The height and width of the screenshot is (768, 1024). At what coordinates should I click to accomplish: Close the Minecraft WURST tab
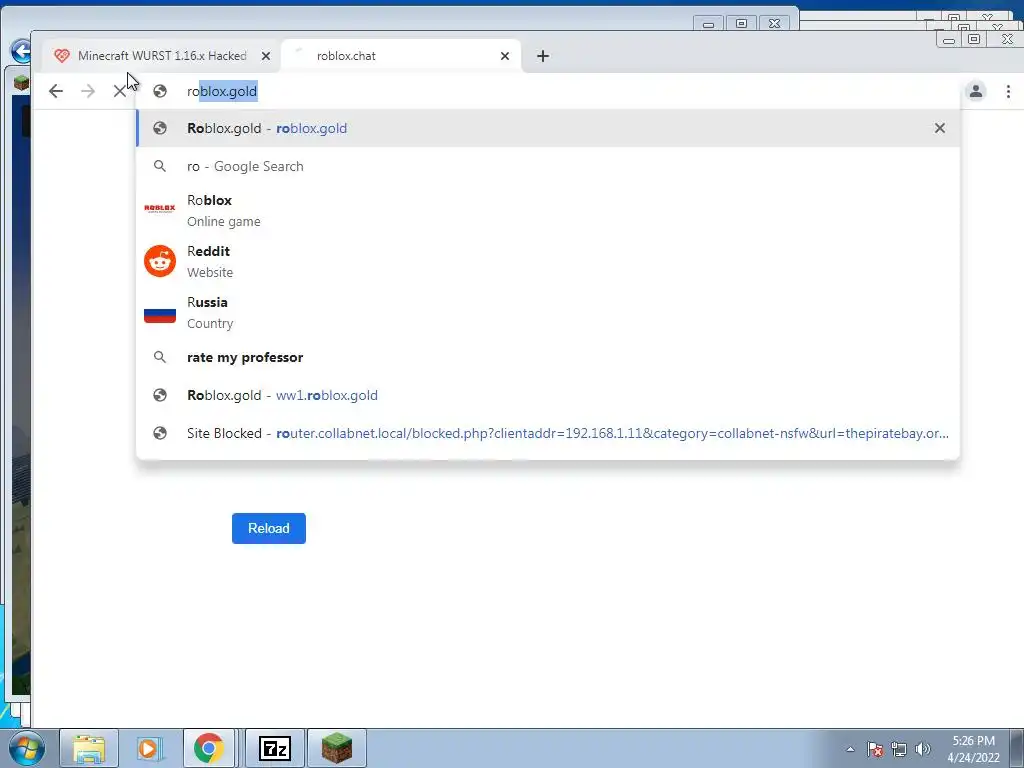[x=266, y=56]
